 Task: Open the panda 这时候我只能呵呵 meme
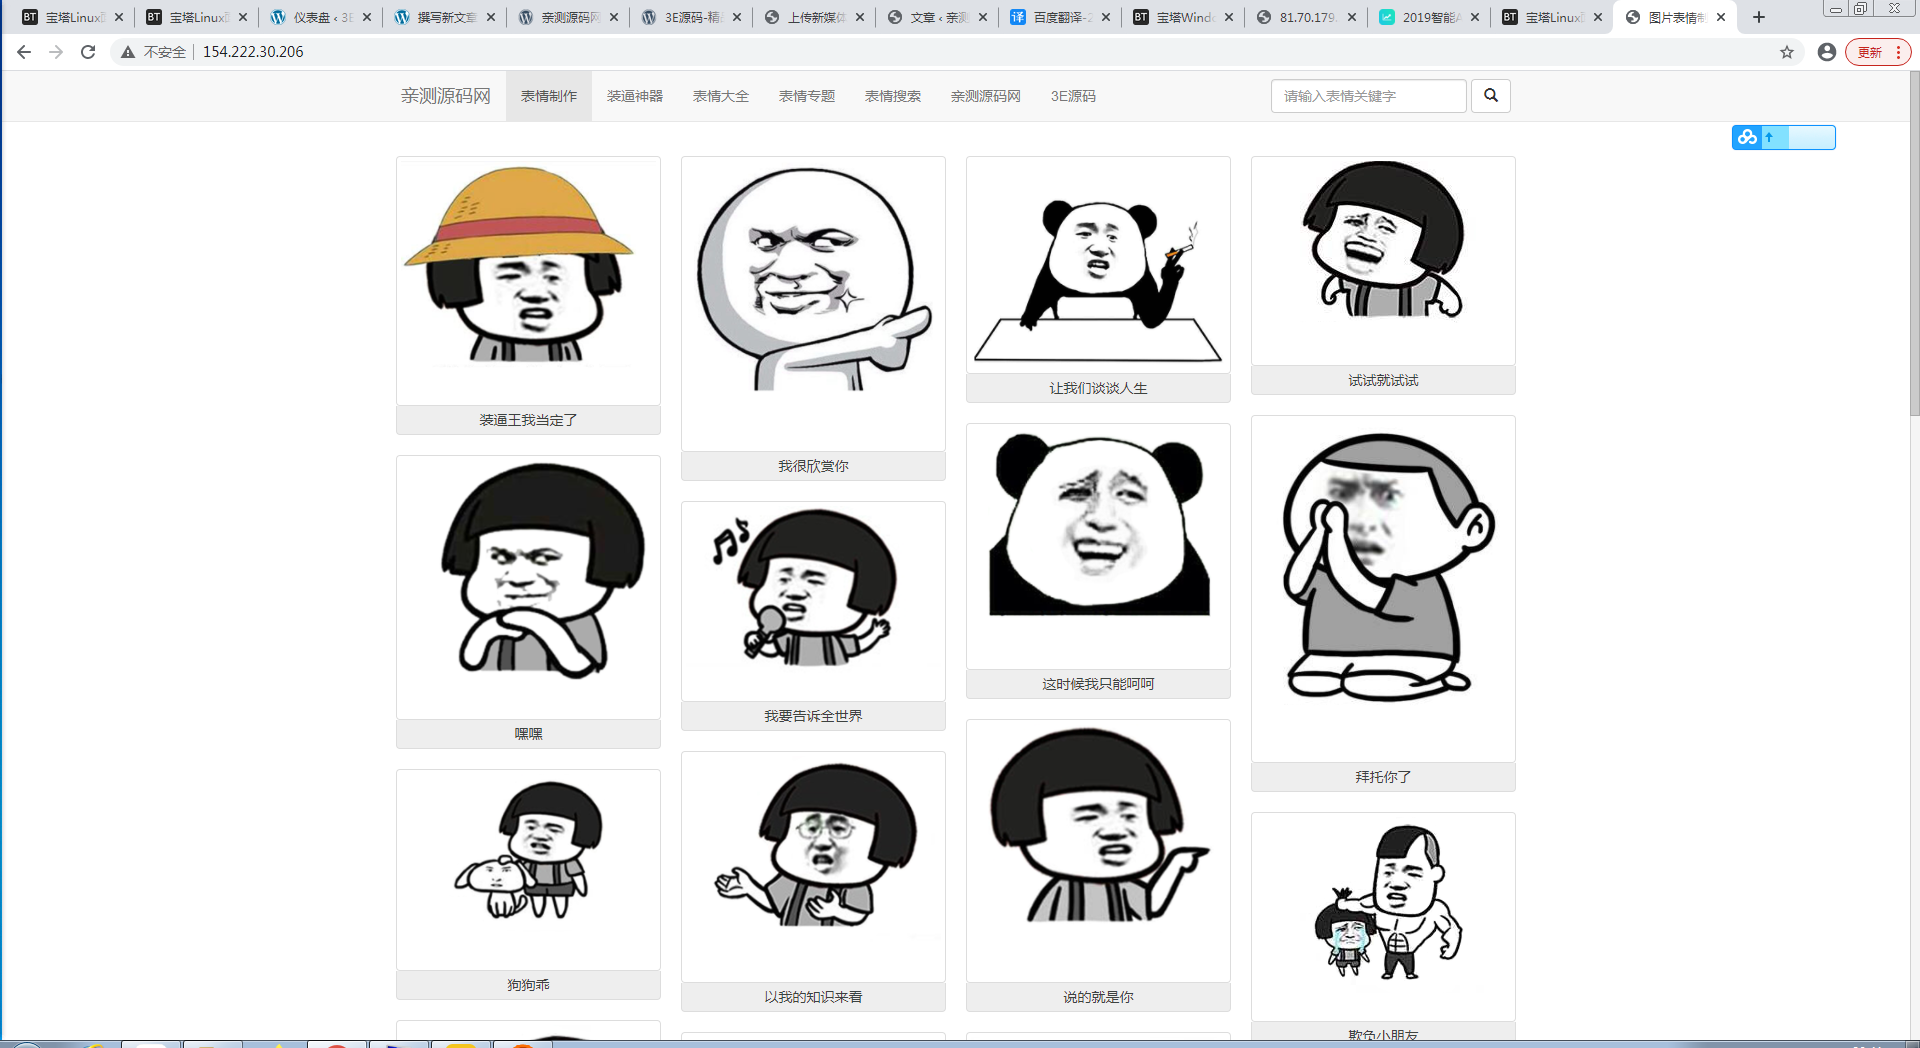[1098, 546]
